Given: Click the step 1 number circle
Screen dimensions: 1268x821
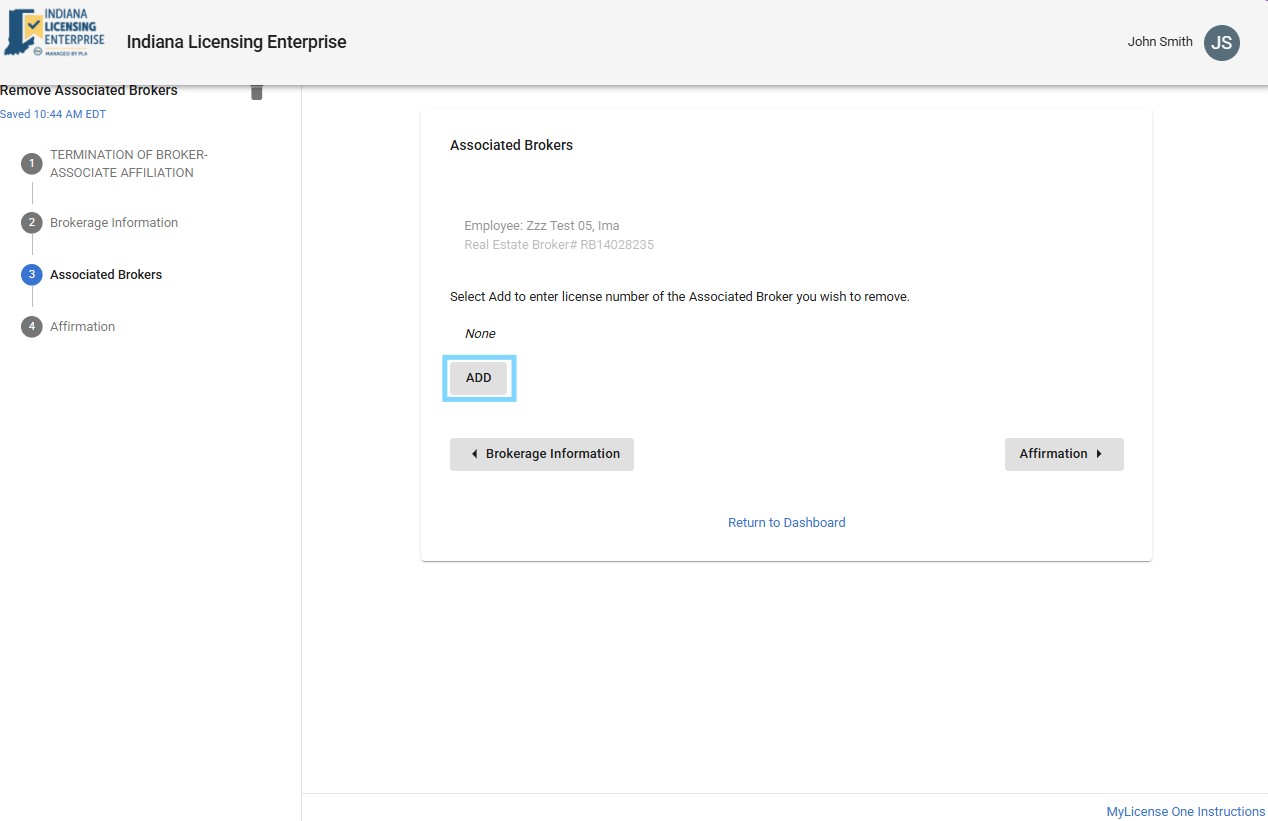Looking at the screenshot, I should tap(32, 164).
